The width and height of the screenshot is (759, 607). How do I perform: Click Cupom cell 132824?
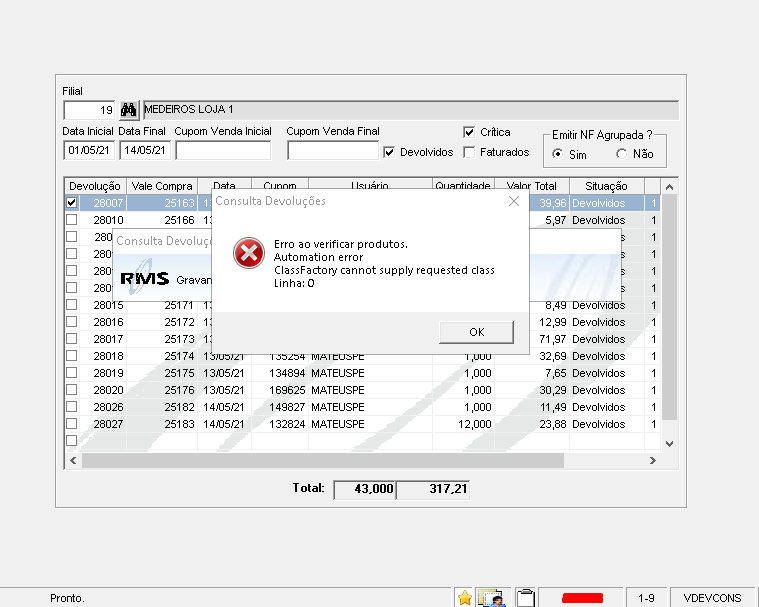[280, 424]
